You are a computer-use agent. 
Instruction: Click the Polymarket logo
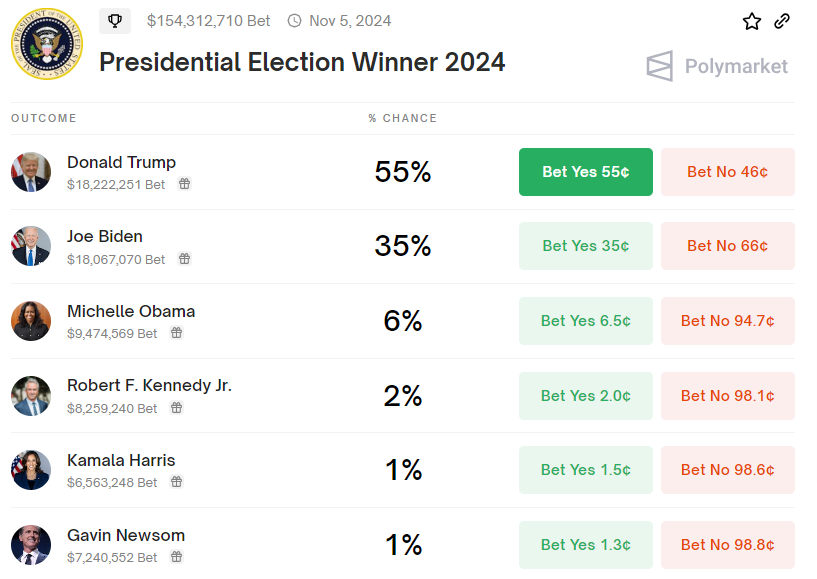click(x=717, y=67)
